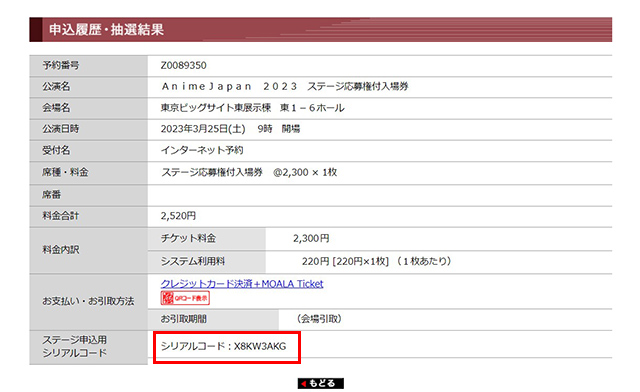Screen dimensions: 640x392
Task: Click the 申込履歴・抽選結果 header bar
Action: 320,29
